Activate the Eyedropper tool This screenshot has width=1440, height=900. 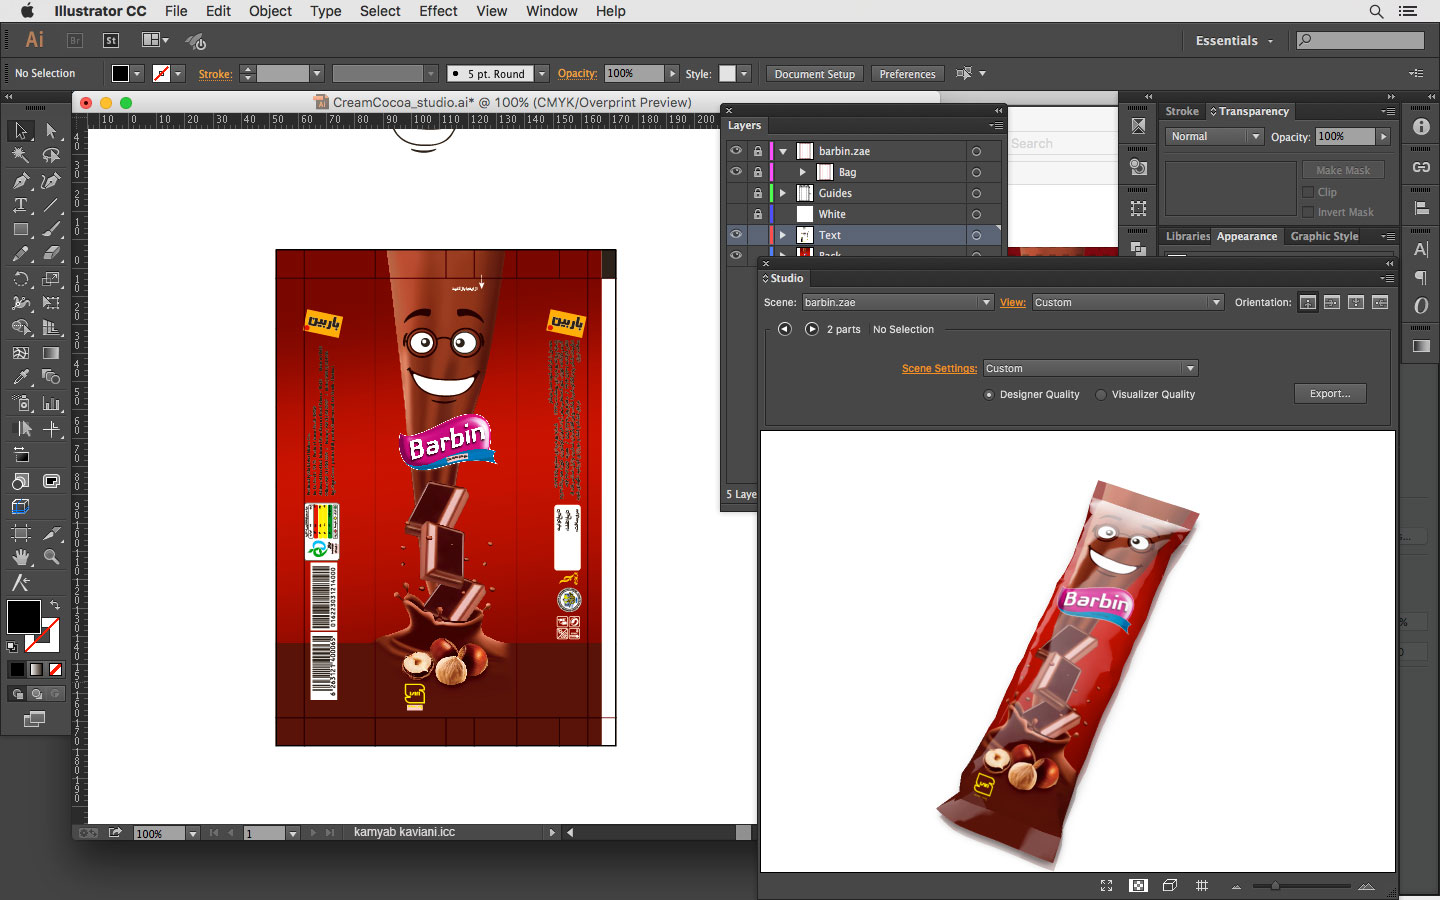click(20, 377)
